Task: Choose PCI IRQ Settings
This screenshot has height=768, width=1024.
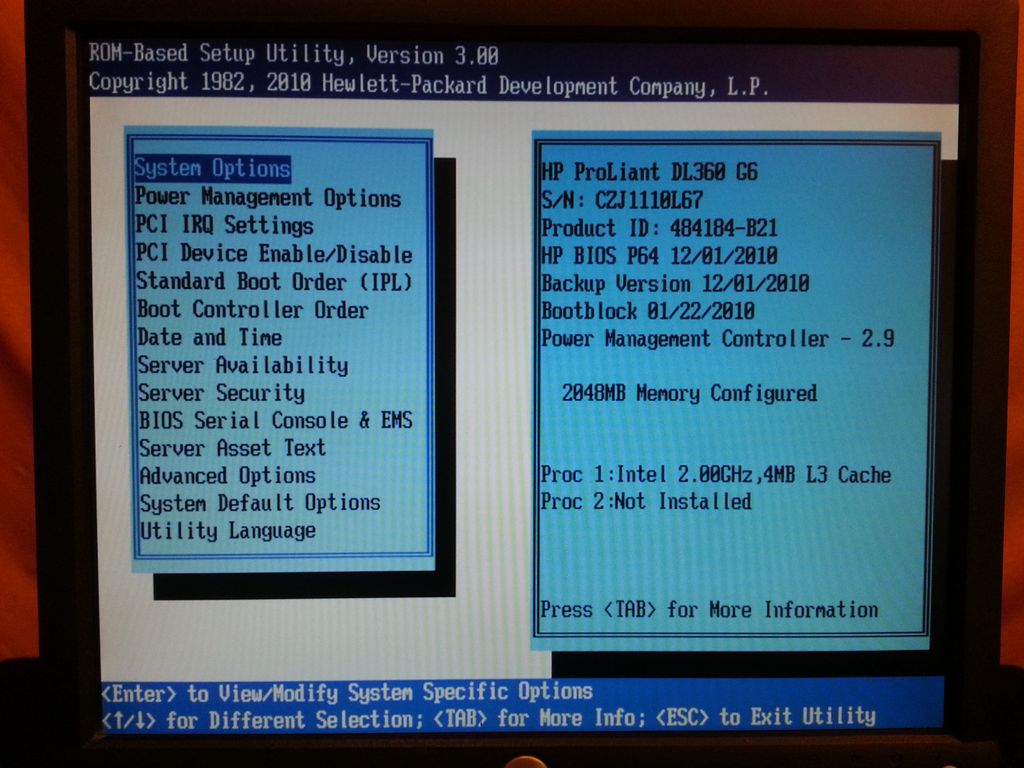Action: (x=224, y=225)
